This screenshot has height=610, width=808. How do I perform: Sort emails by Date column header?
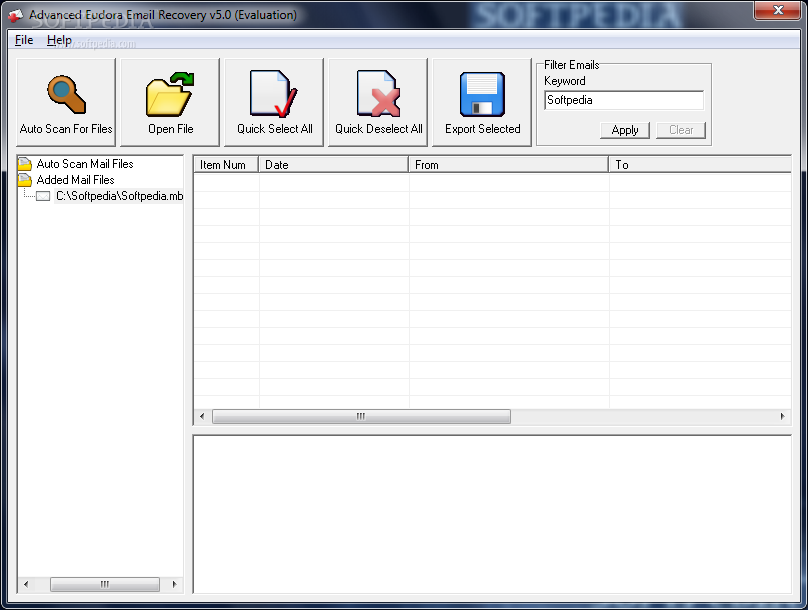(333, 165)
